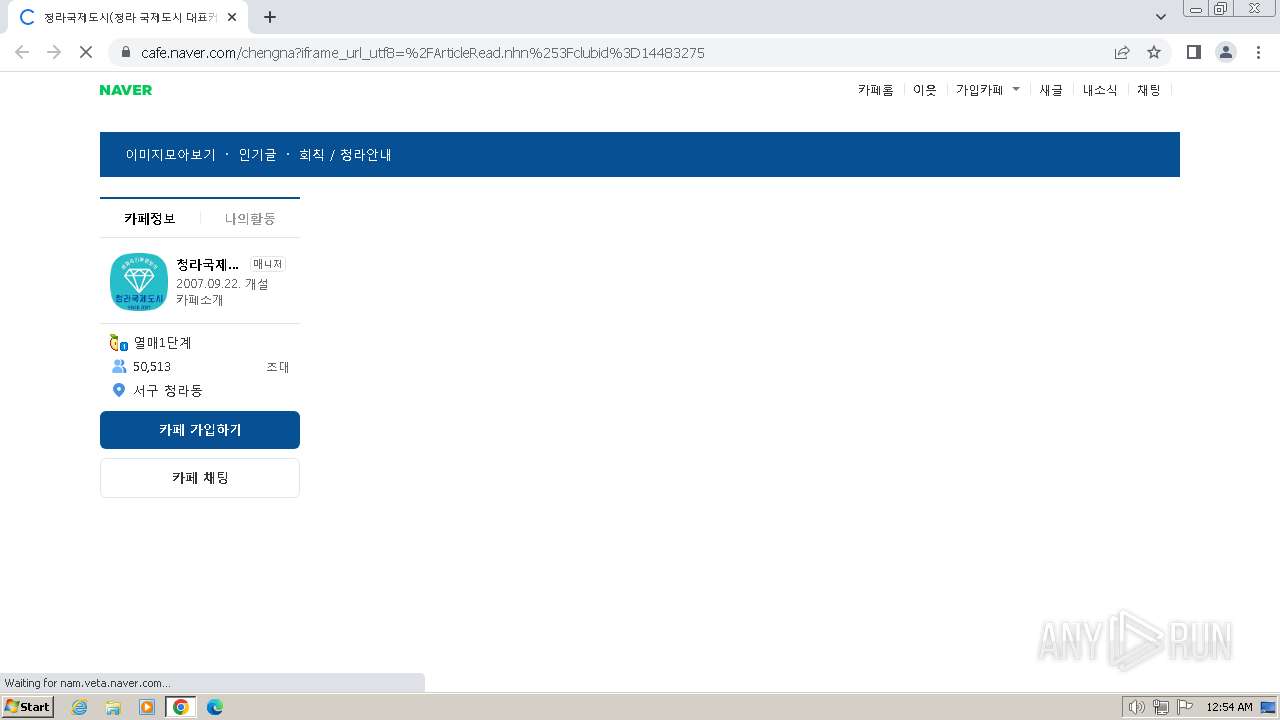Click the location pin icon

click(119, 390)
